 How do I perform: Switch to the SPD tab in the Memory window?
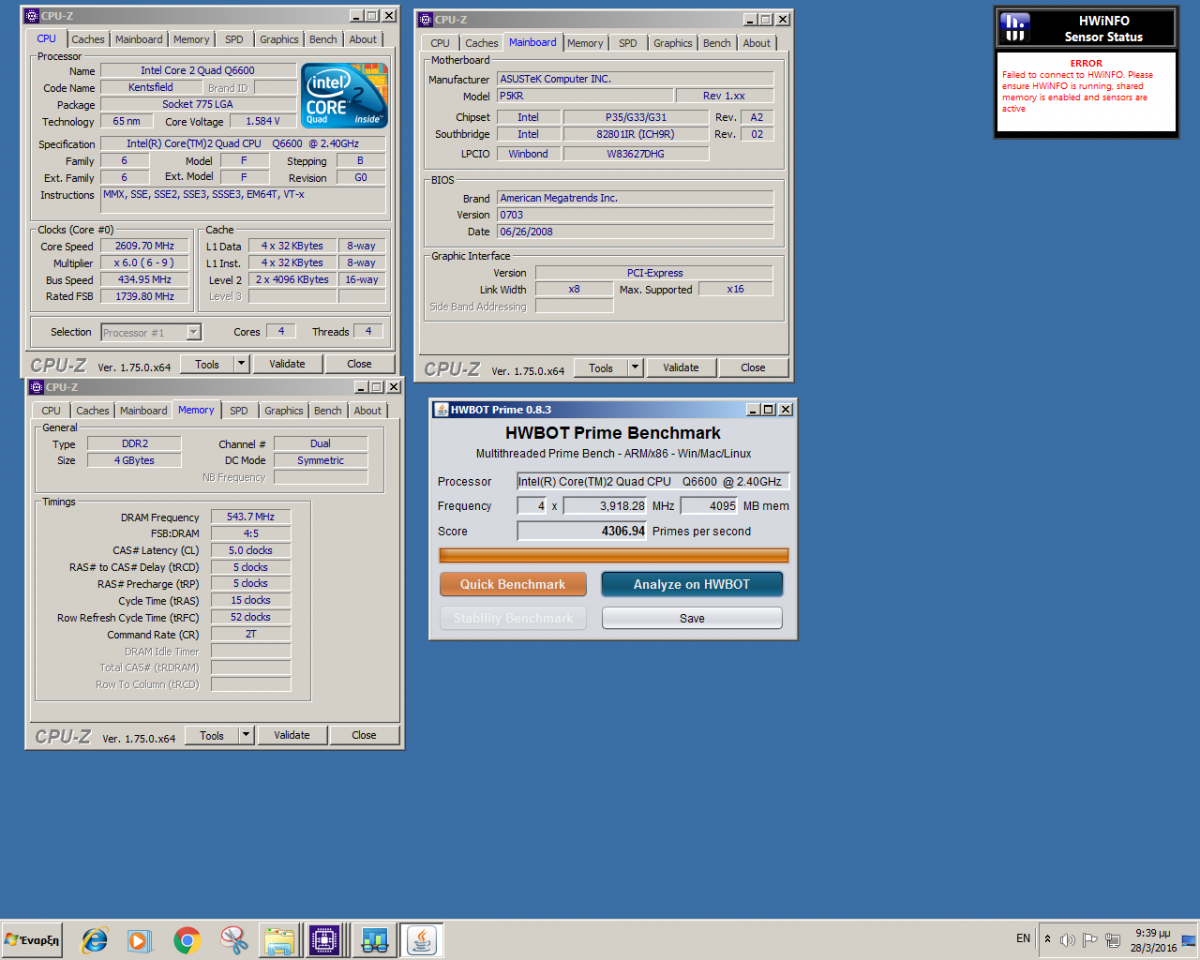(239, 411)
